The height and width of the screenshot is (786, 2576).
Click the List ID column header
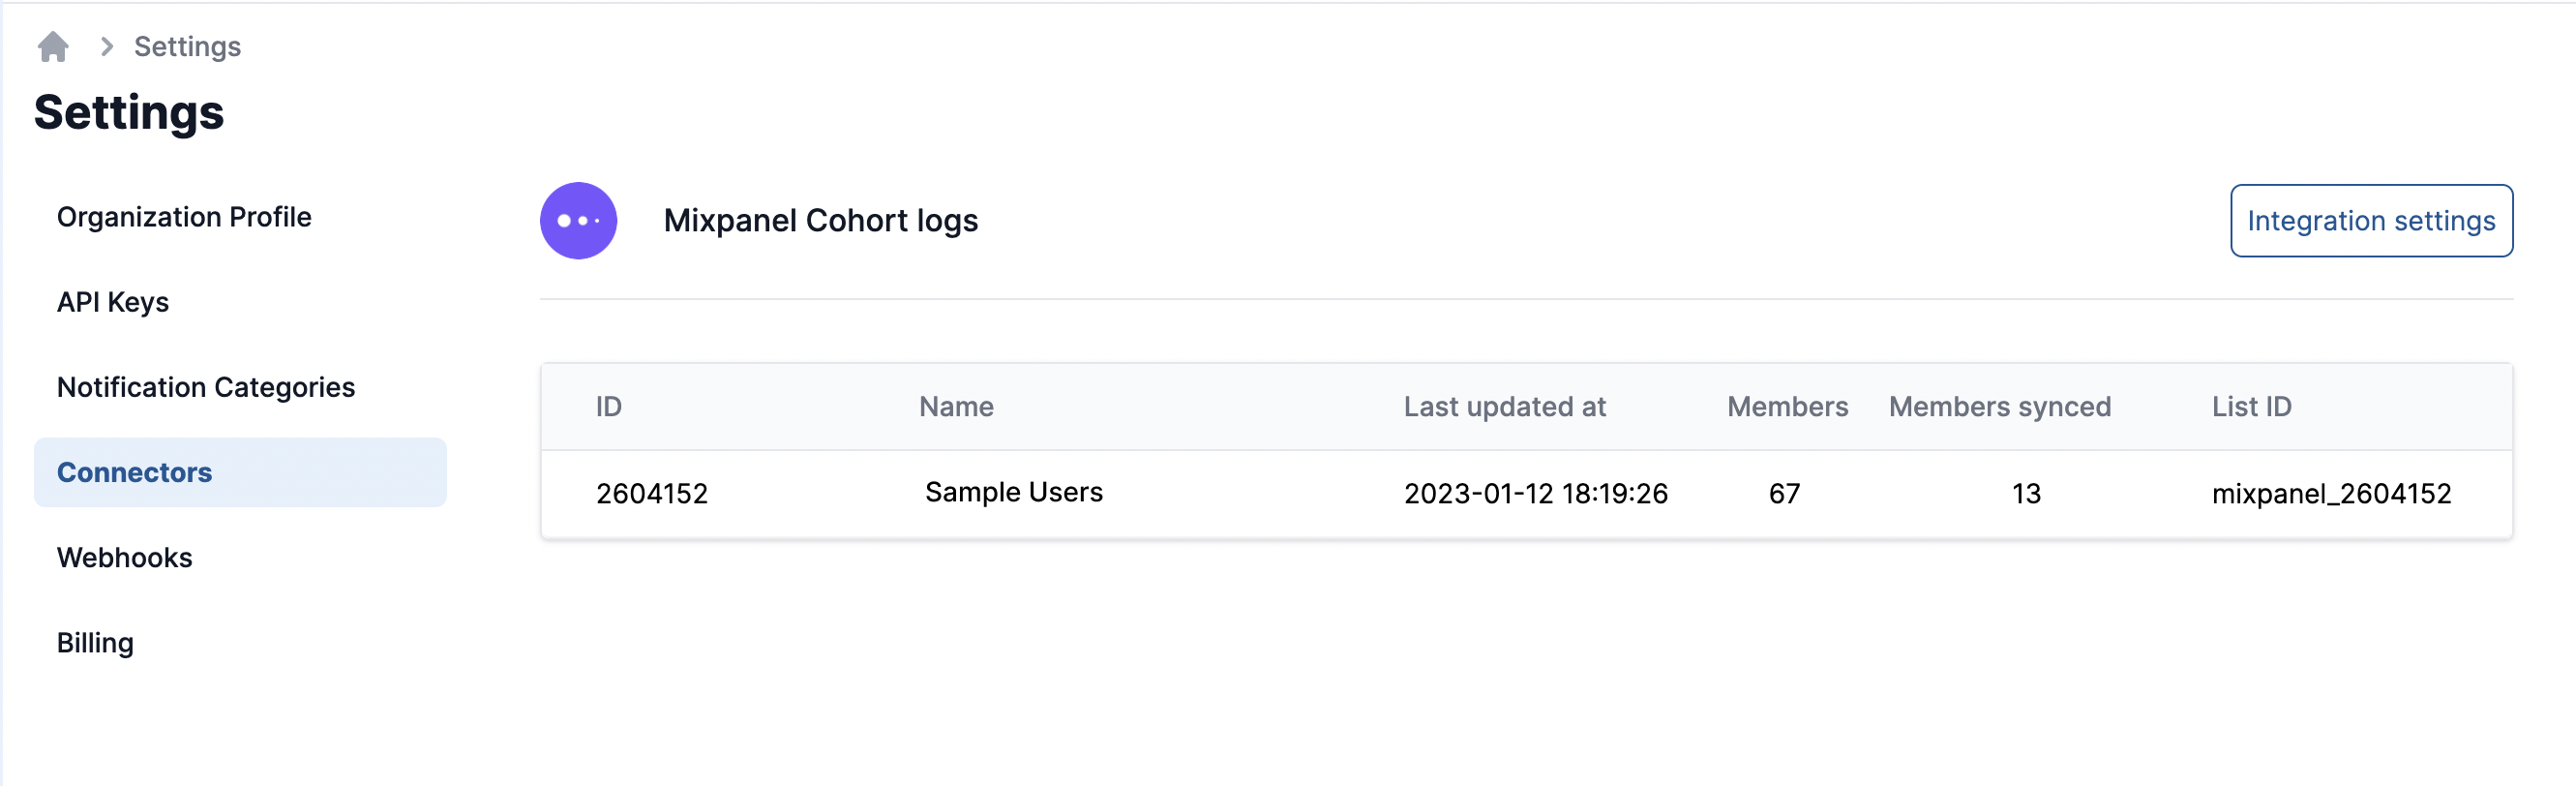point(2251,406)
